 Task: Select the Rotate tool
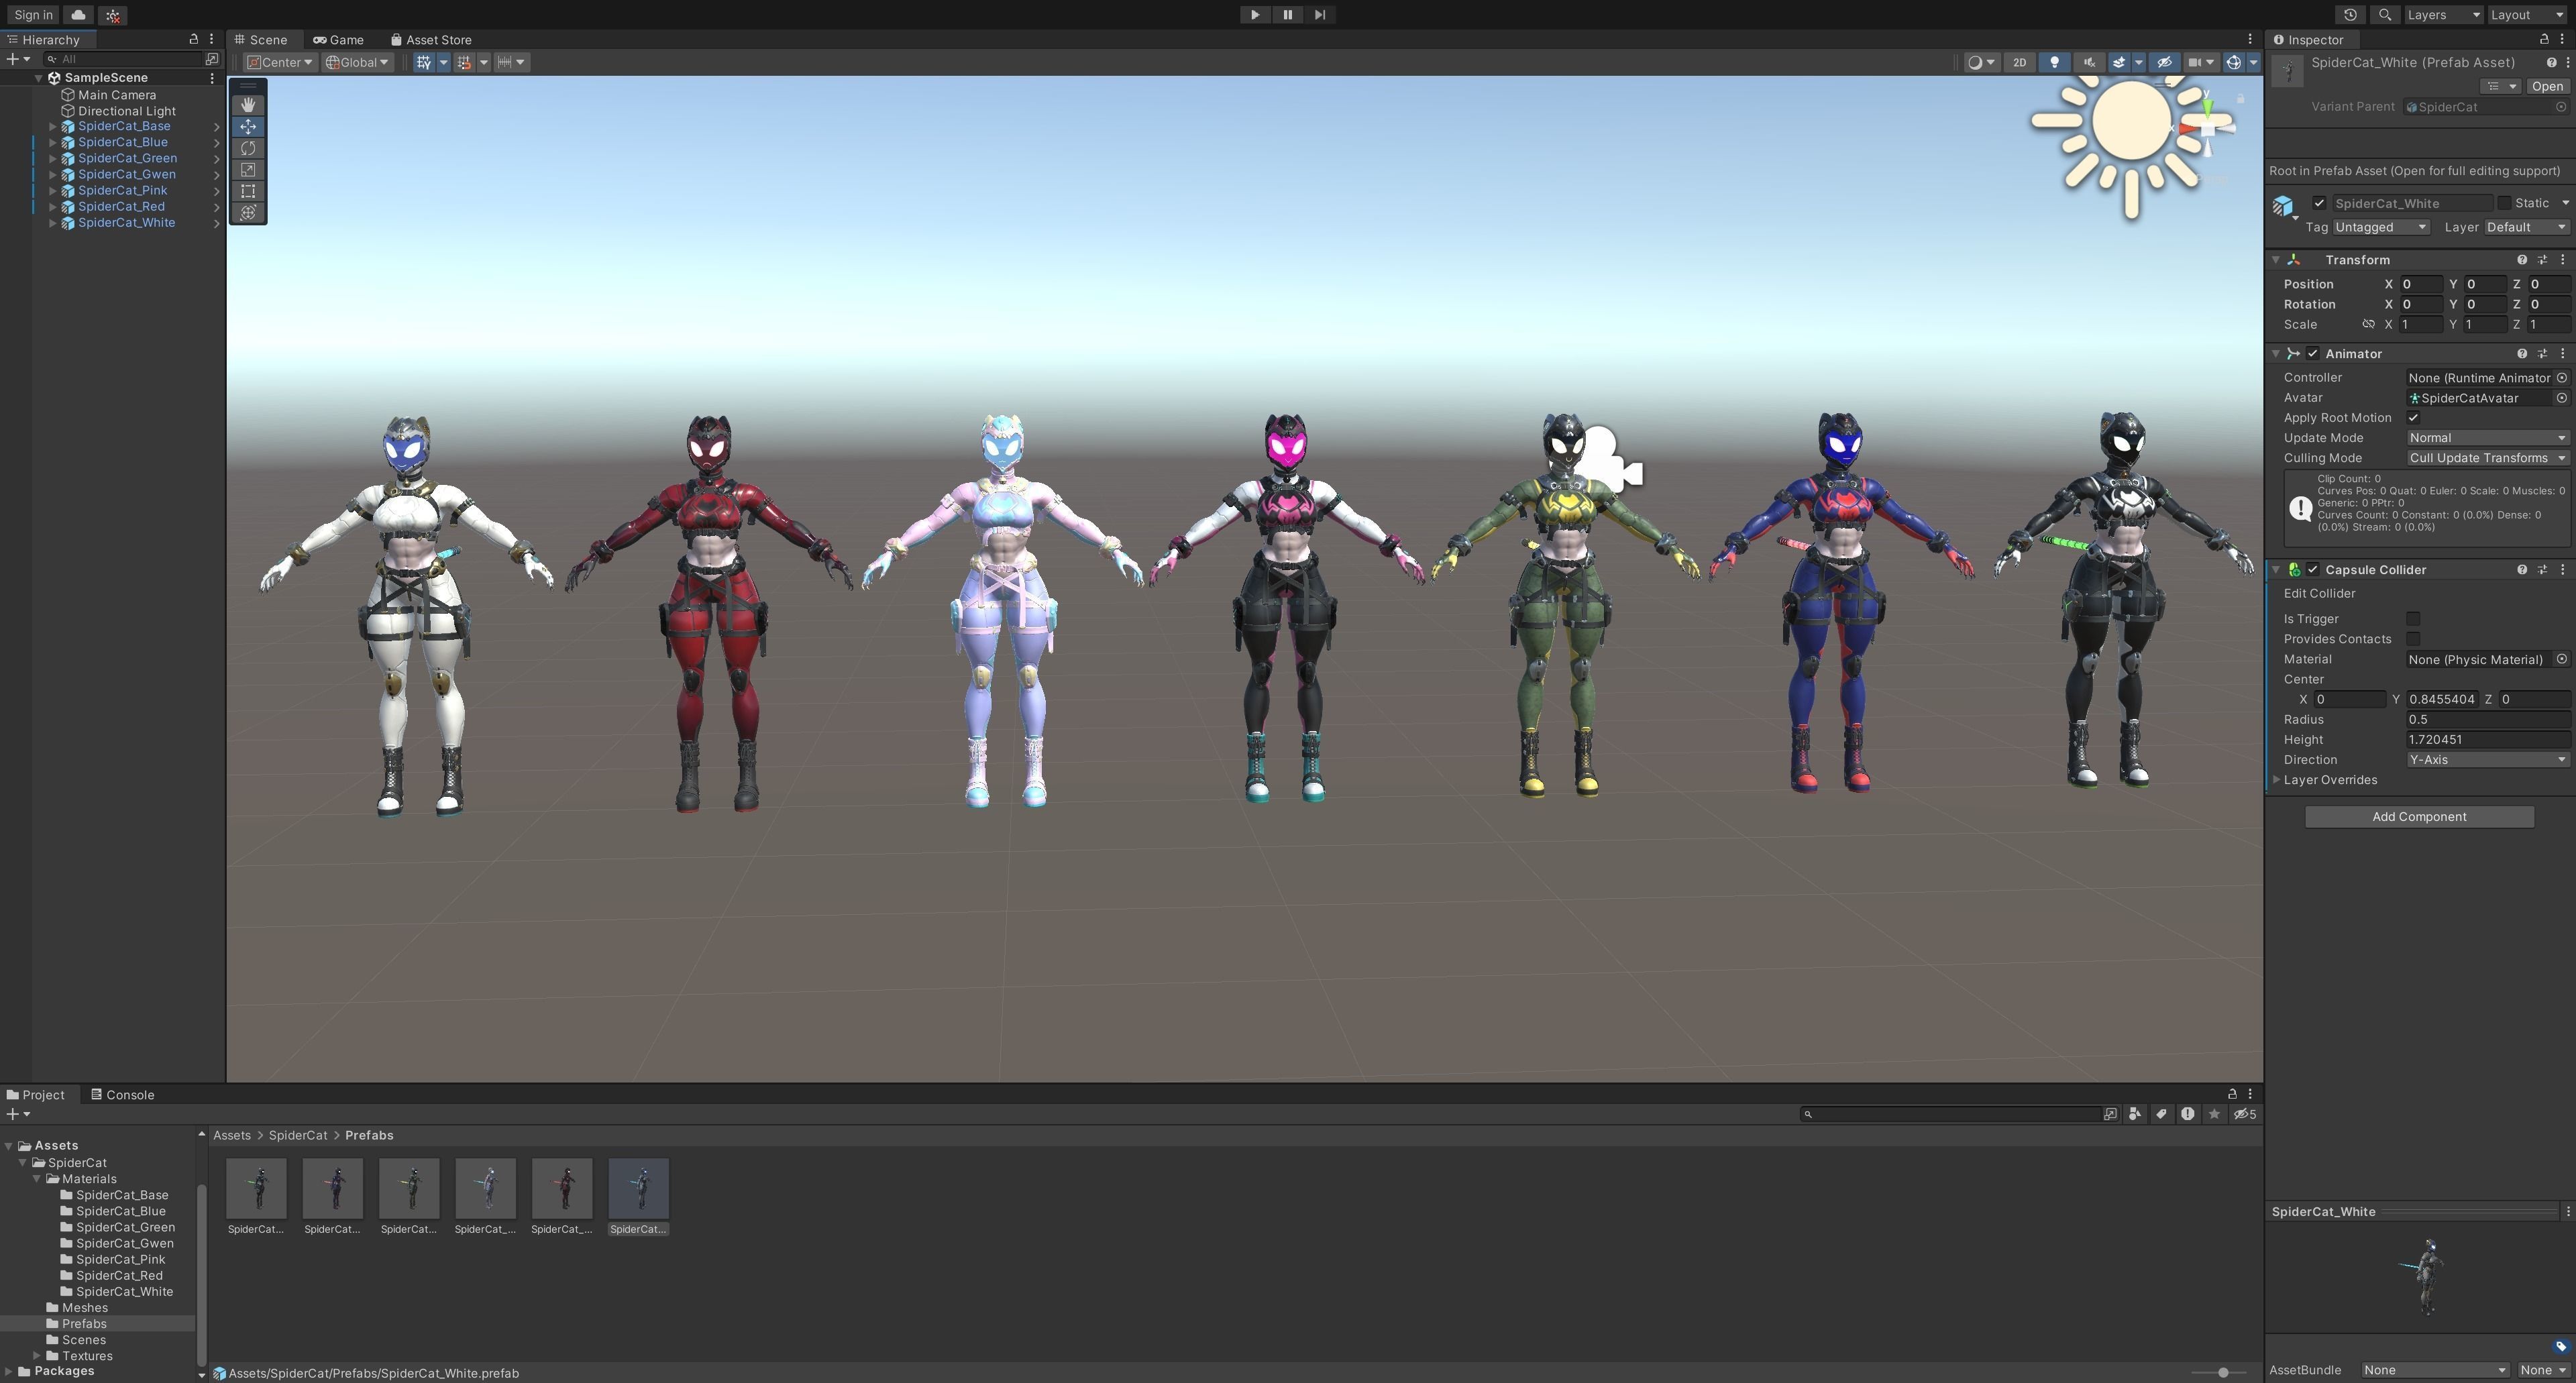click(x=248, y=148)
